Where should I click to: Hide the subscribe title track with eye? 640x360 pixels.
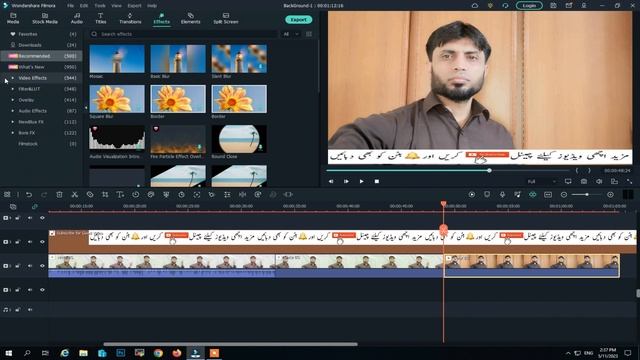[x=42, y=242]
